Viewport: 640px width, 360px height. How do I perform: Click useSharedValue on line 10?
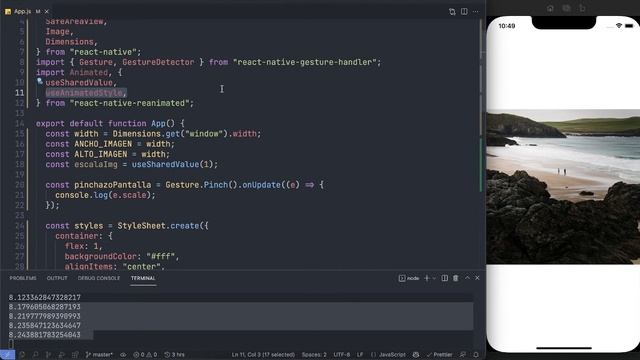(79, 82)
